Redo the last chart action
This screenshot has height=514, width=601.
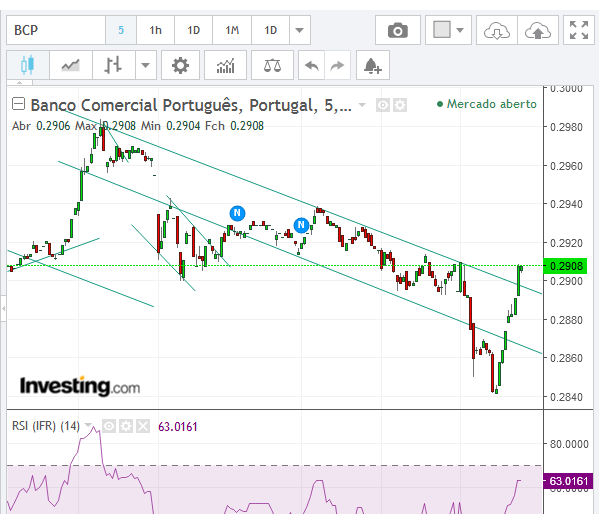[338, 65]
